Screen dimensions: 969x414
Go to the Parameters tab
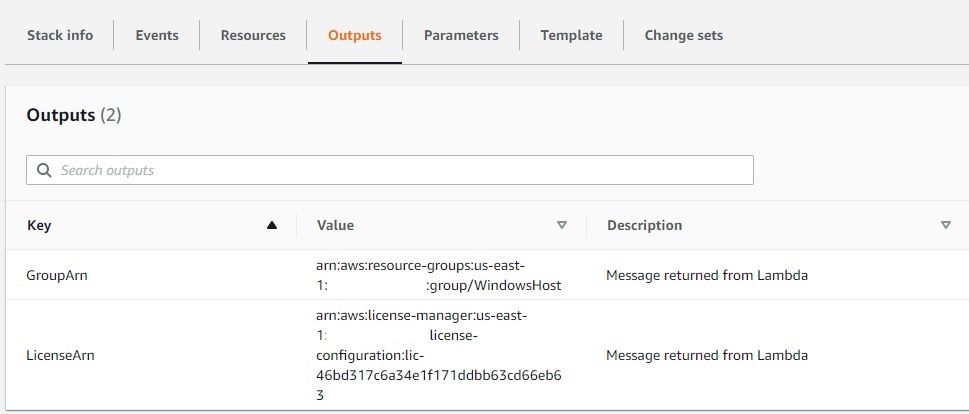461,35
